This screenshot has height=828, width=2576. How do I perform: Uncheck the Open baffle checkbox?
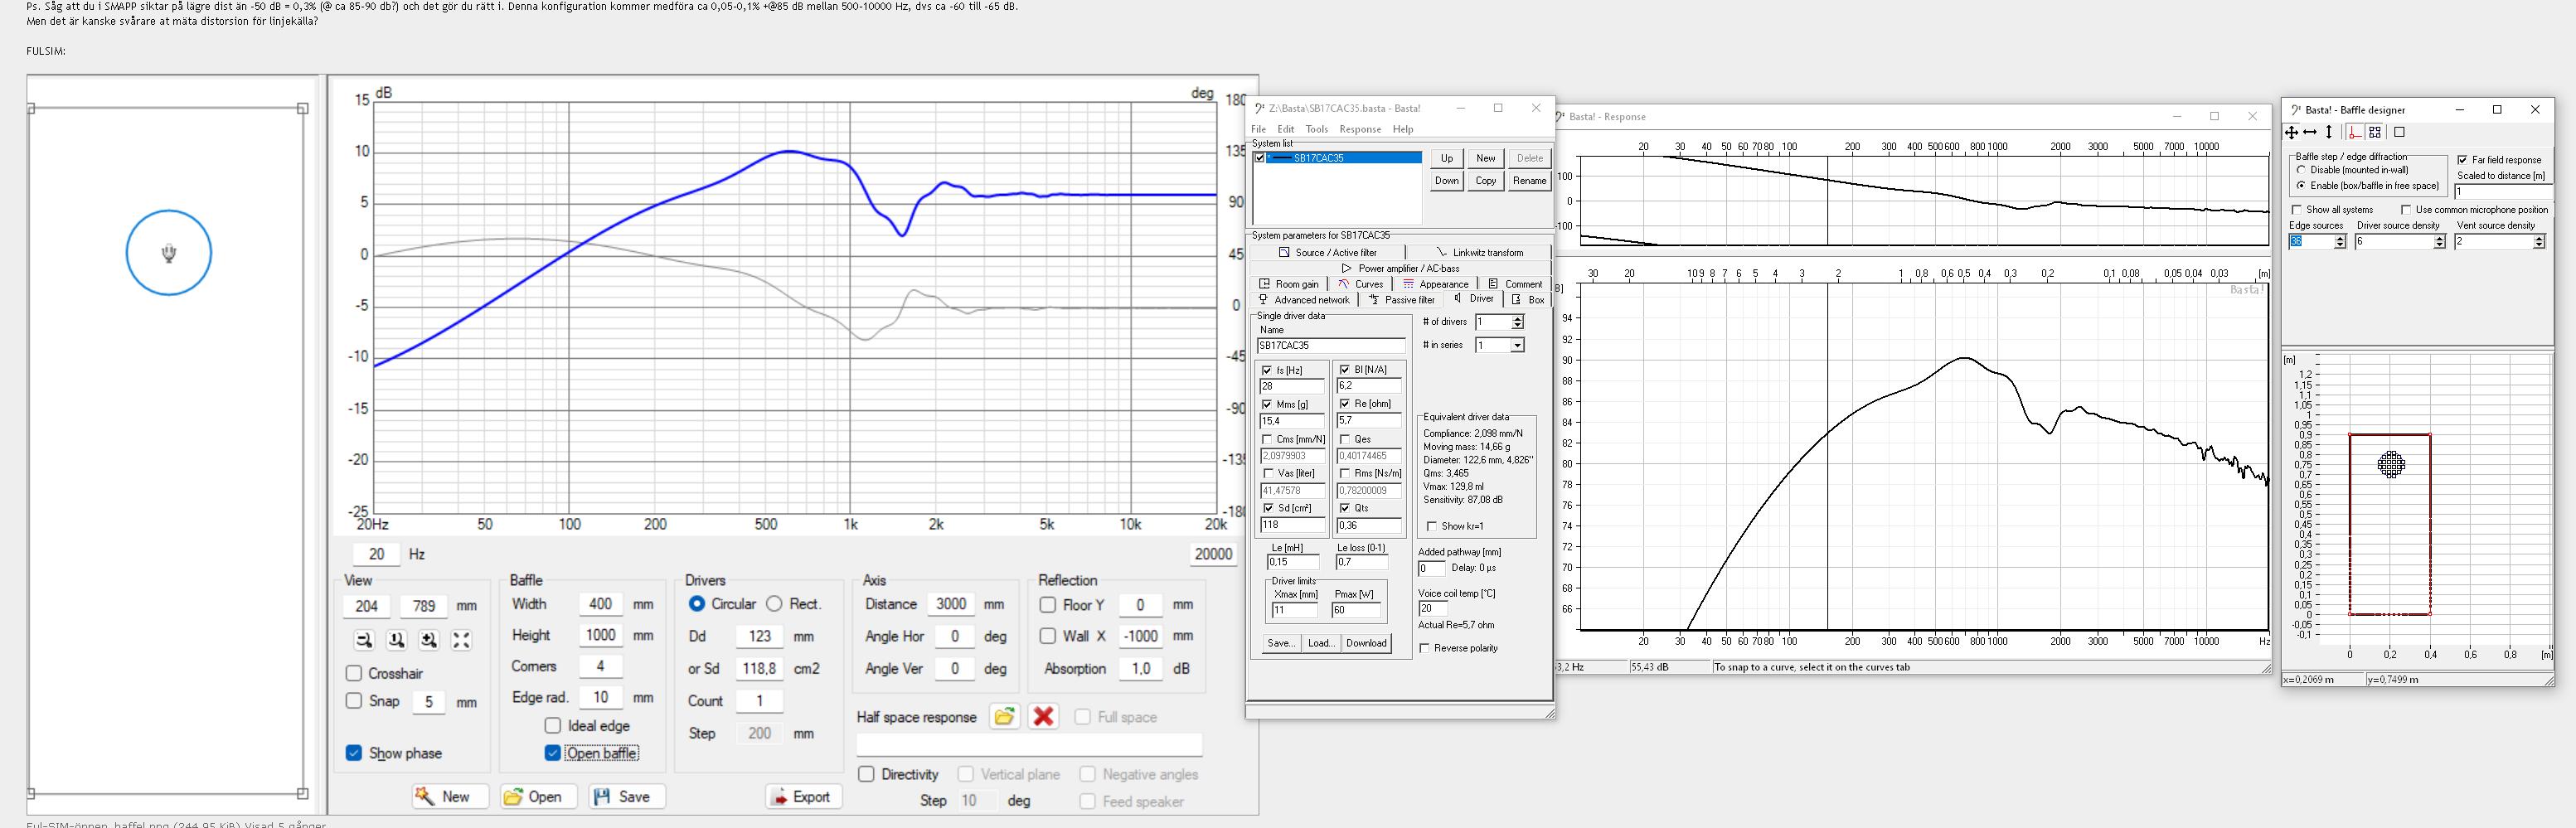point(553,753)
